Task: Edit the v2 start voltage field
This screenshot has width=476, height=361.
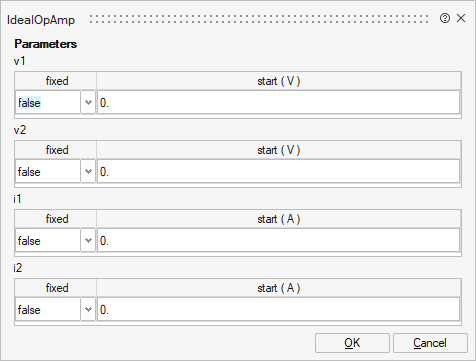Action: (x=278, y=172)
